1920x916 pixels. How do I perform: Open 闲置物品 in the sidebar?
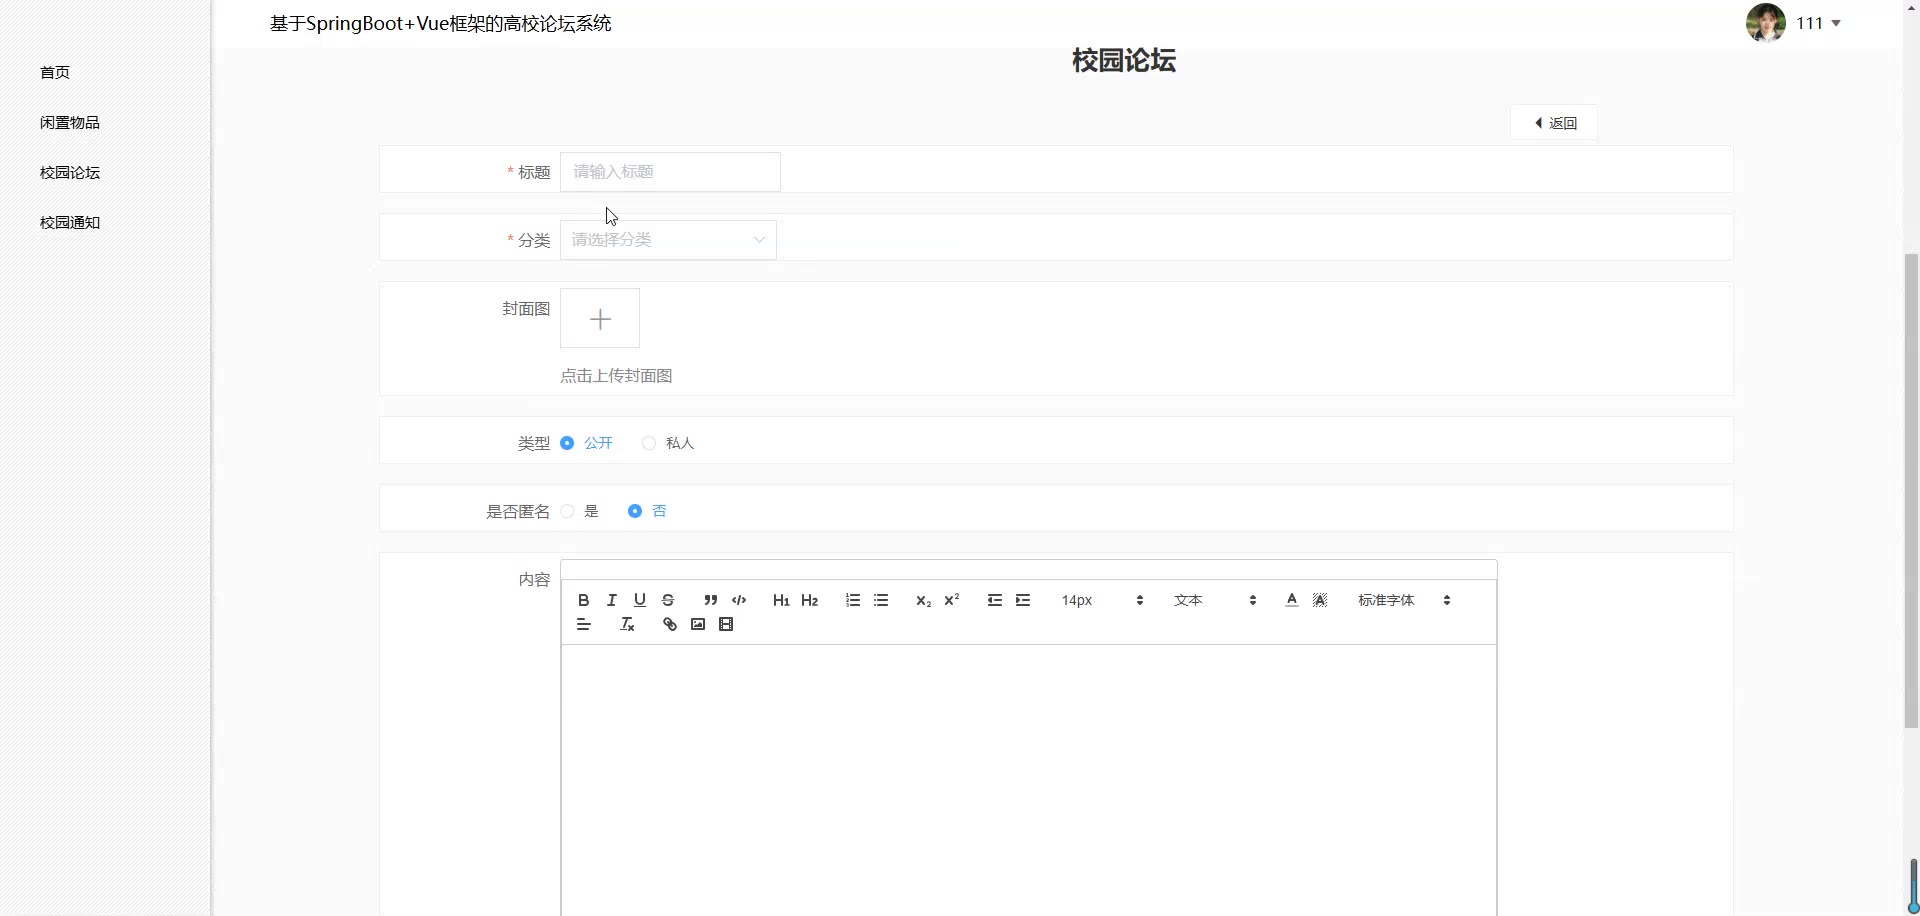click(70, 122)
